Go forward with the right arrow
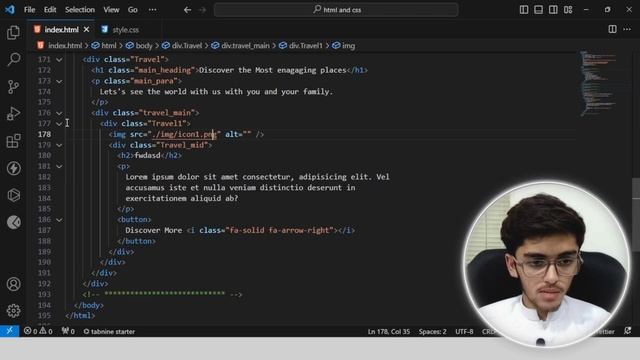640x360 pixels. [x=202, y=10]
